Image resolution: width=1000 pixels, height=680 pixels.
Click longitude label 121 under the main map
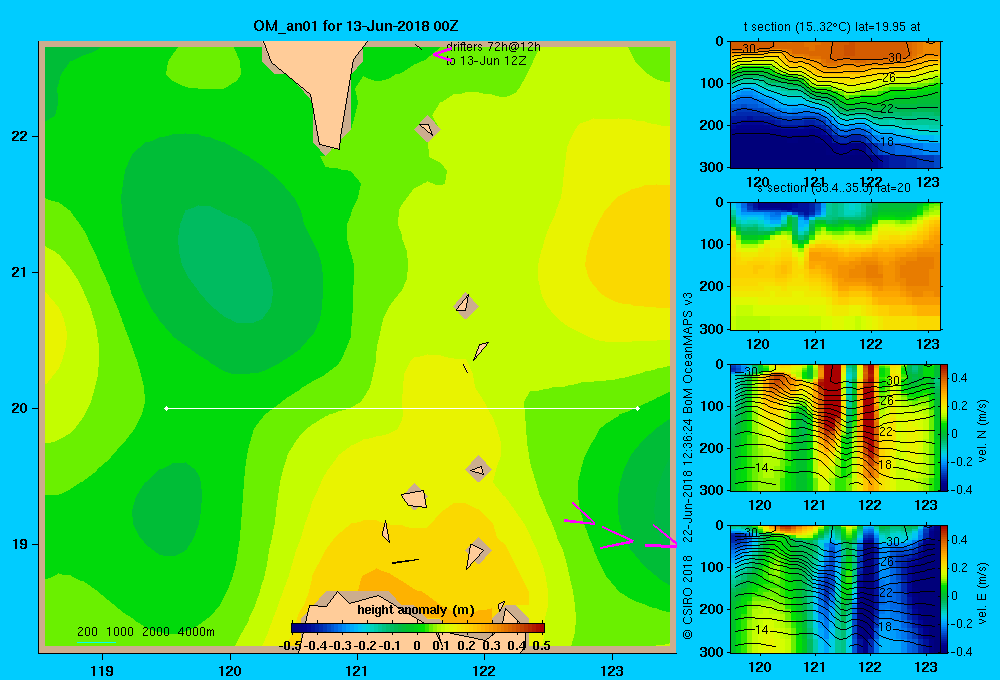point(357,670)
